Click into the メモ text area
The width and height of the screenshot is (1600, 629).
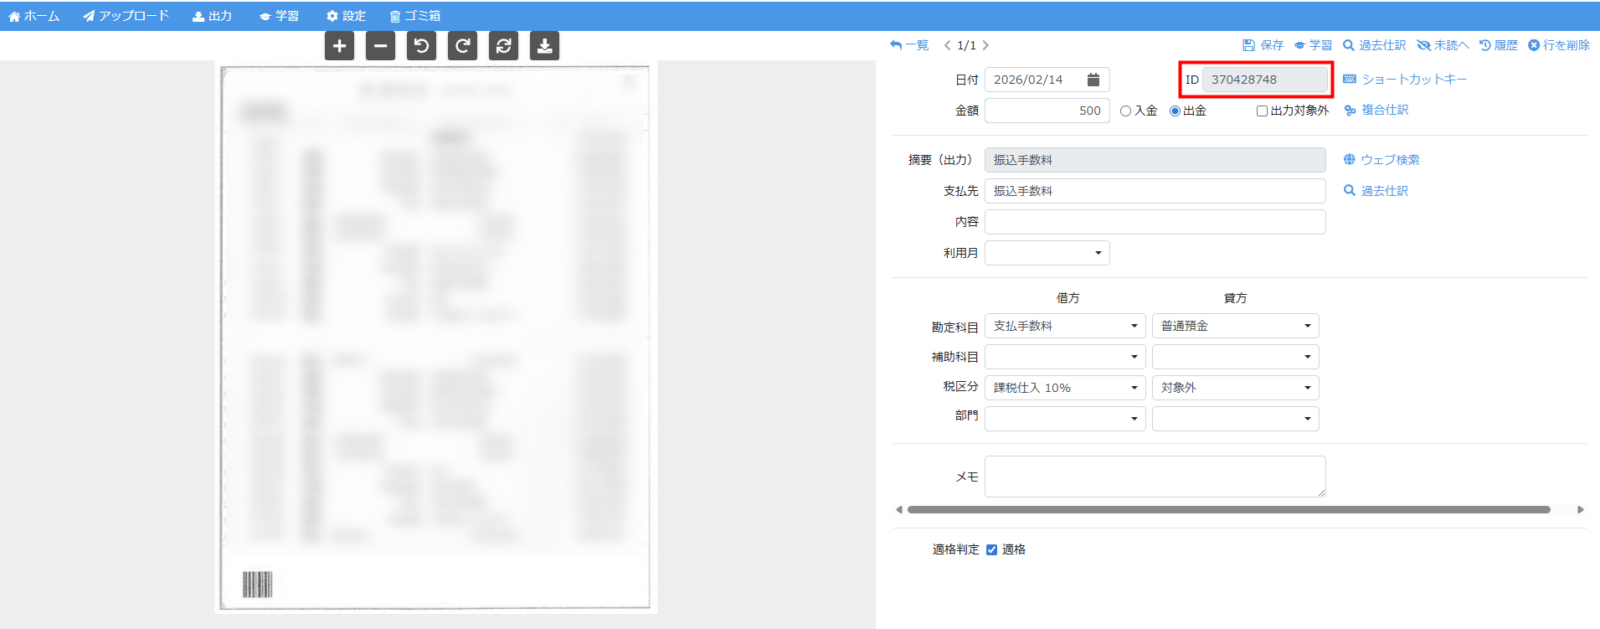coord(1154,476)
